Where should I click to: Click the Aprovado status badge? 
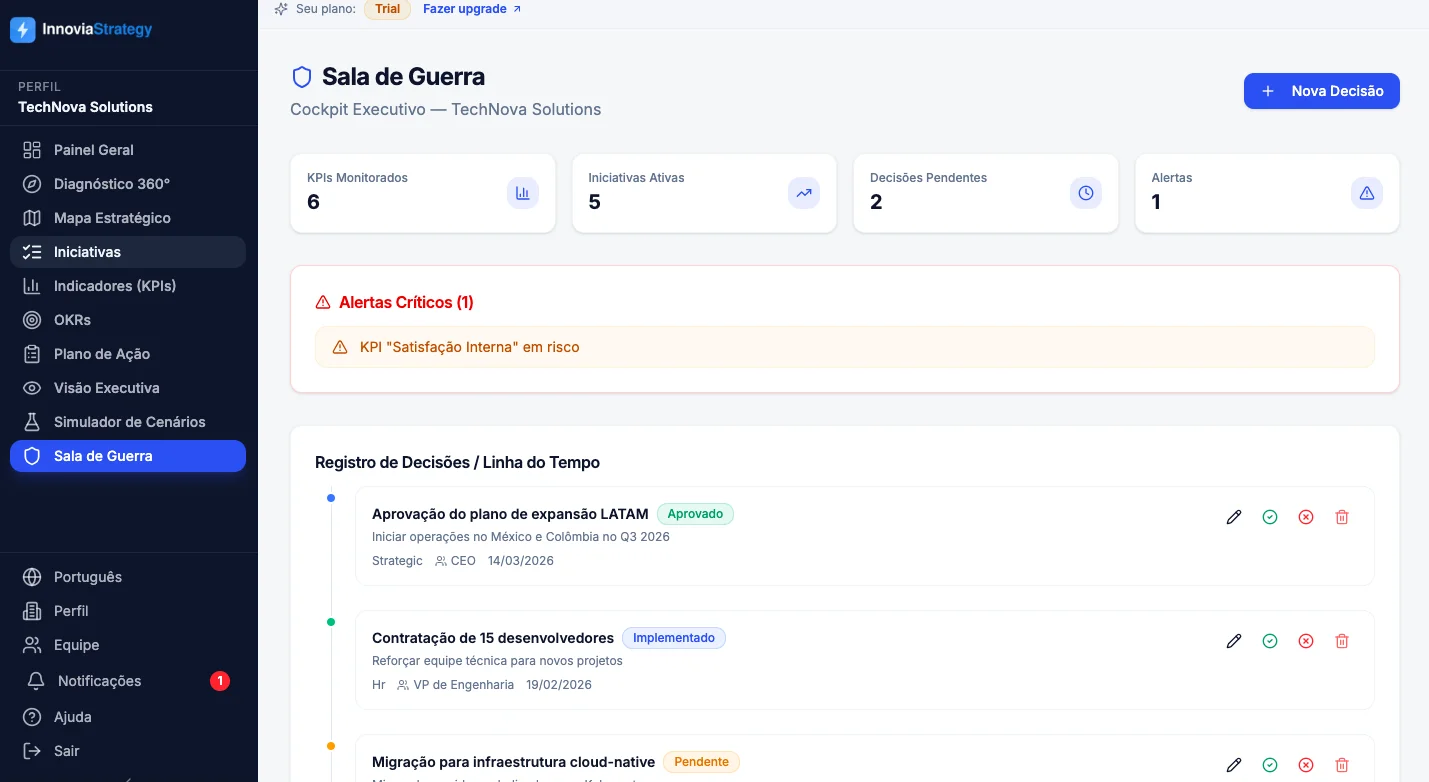[695, 514]
